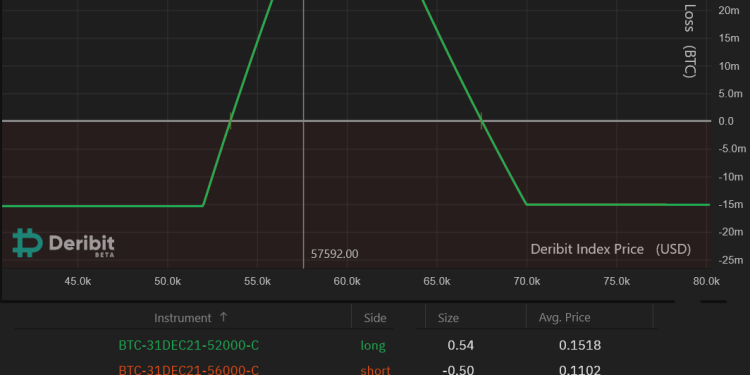Click size value -0.50
The width and height of the screenshot is (750, 375).
coord(458,370)
